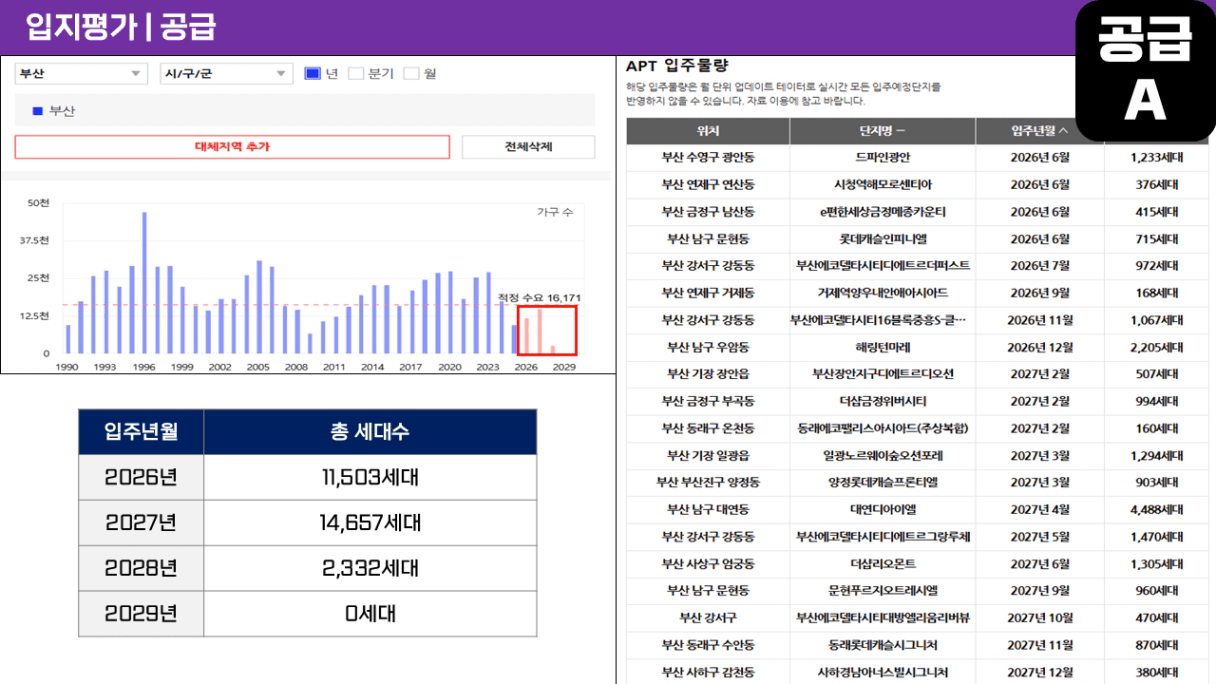The height and width of the screenshot is (684, 1216).
Task: Click the blue 부산 legend marker
Action: coord(38,111)
